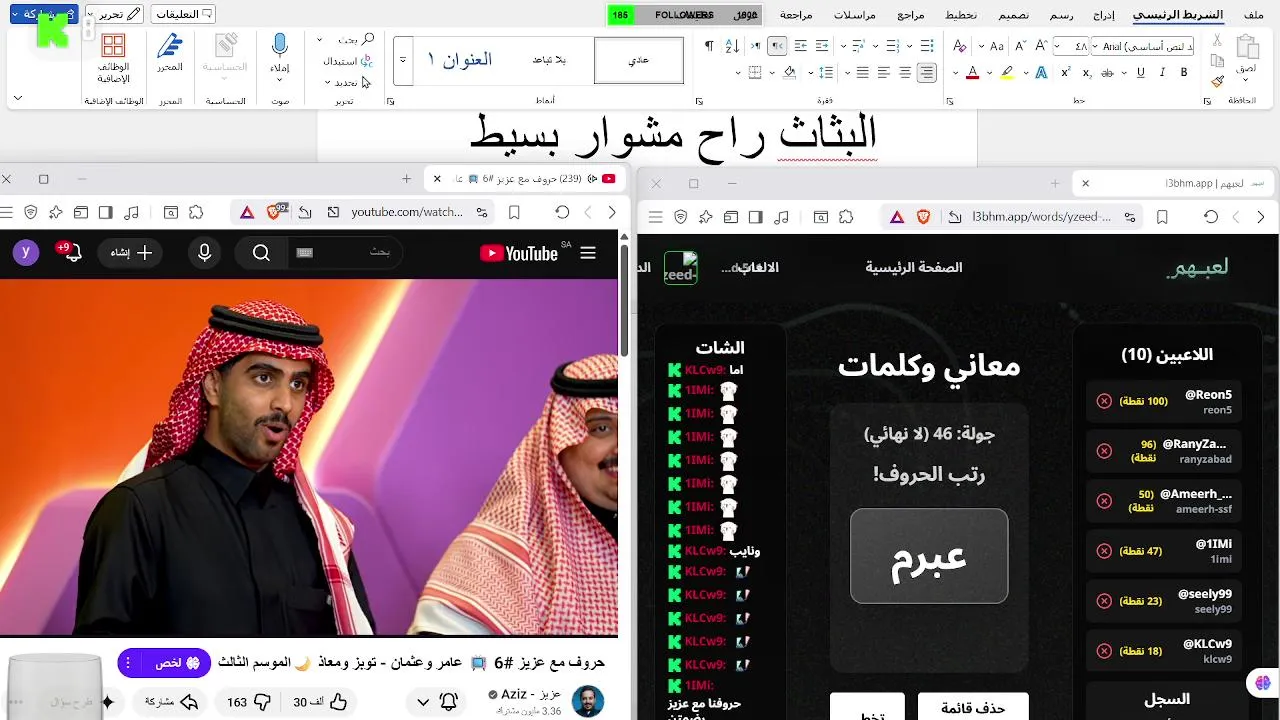Click YouTube voice search microphone
1280x720 pixels.
coord(205,253)
